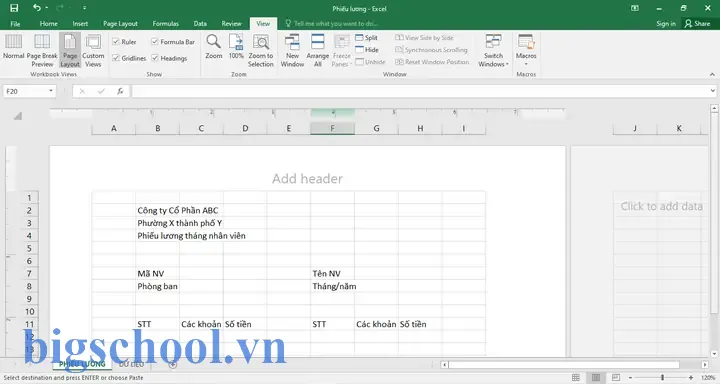720x384 pixels.
Task: Open Switch Windows dropdown
Action: (x=493, y=51)
